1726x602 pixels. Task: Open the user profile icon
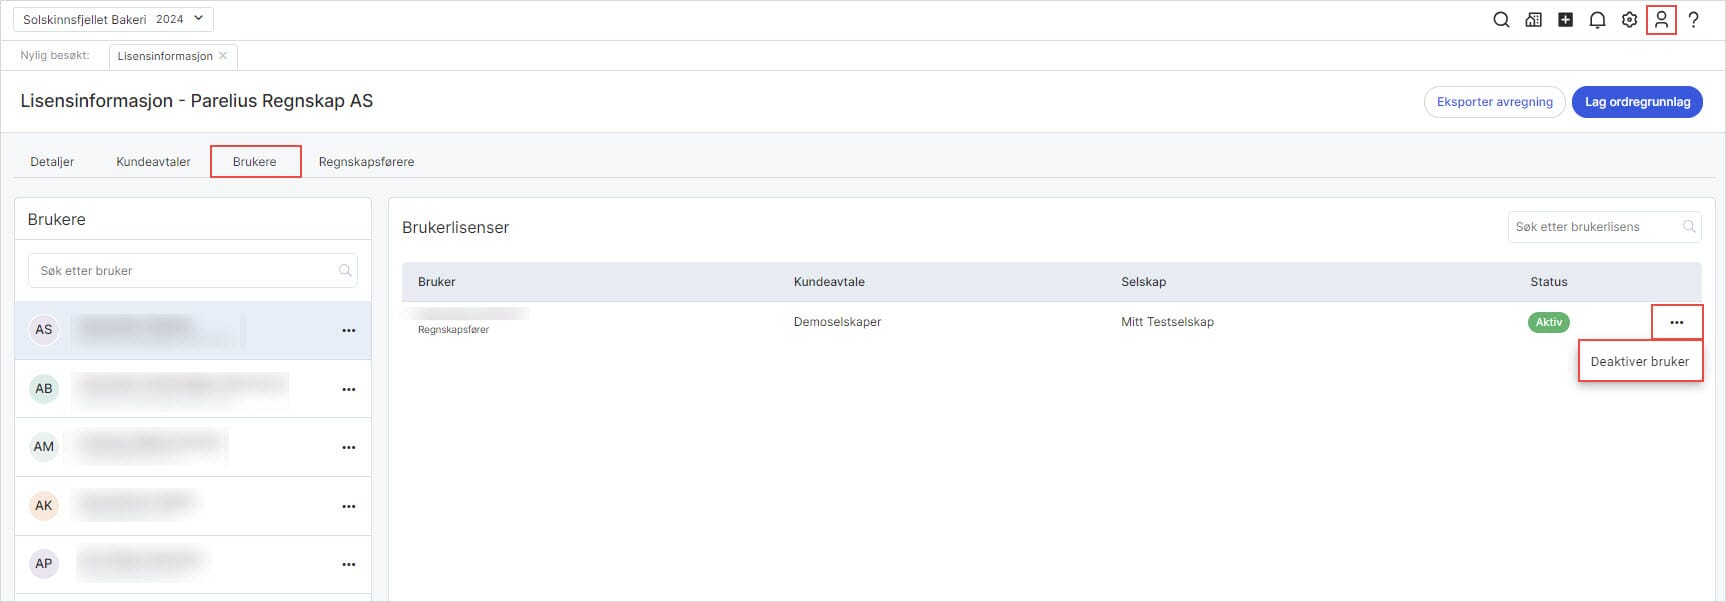(x=1661, y=20)
